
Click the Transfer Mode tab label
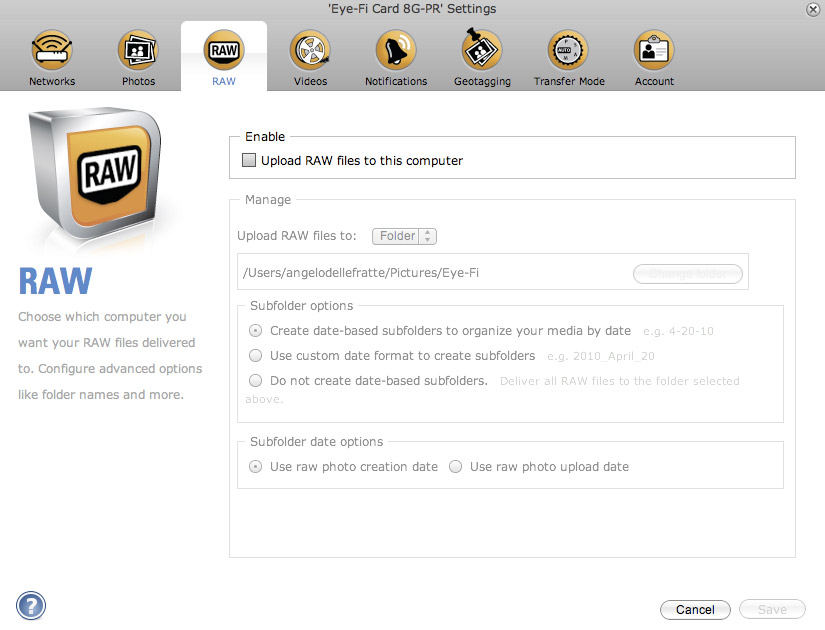point(569,81)
